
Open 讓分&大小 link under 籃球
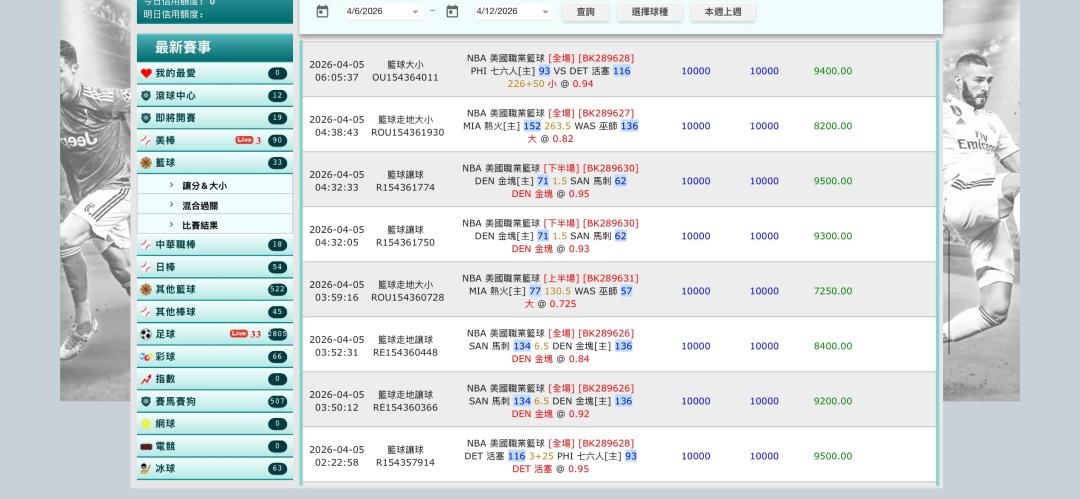[205, 186]
